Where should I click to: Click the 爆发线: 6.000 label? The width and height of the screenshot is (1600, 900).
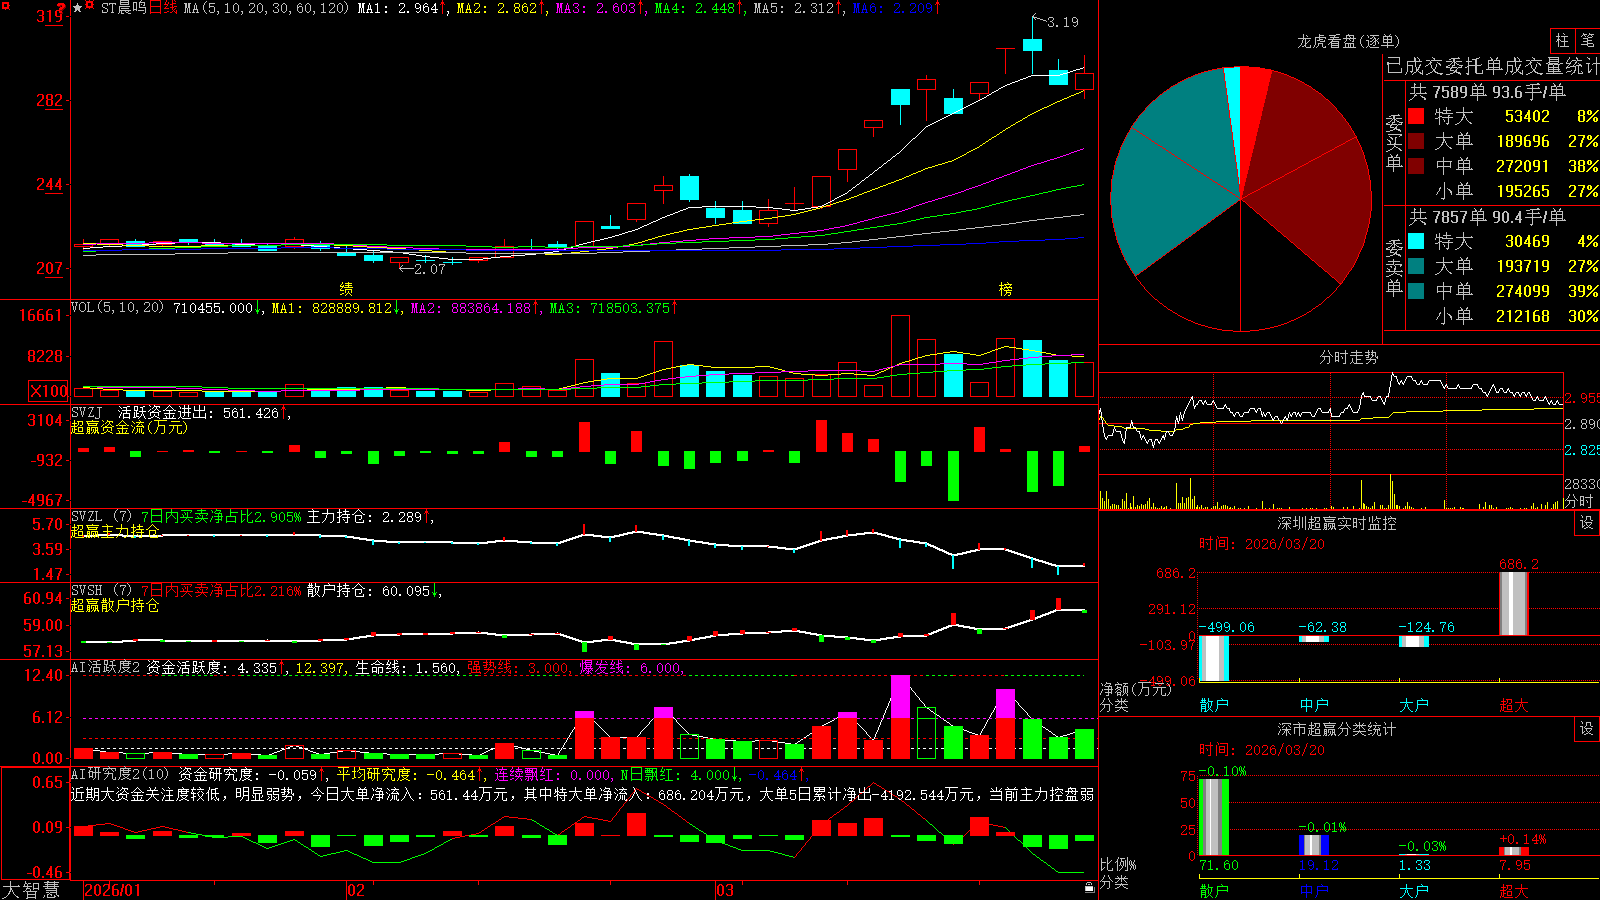pos(630,668)
